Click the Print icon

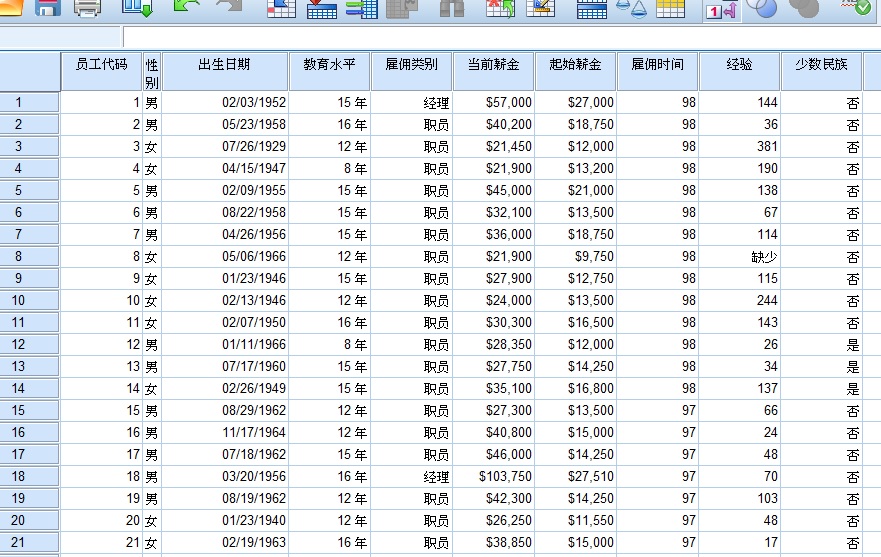(x=88, y=8)
